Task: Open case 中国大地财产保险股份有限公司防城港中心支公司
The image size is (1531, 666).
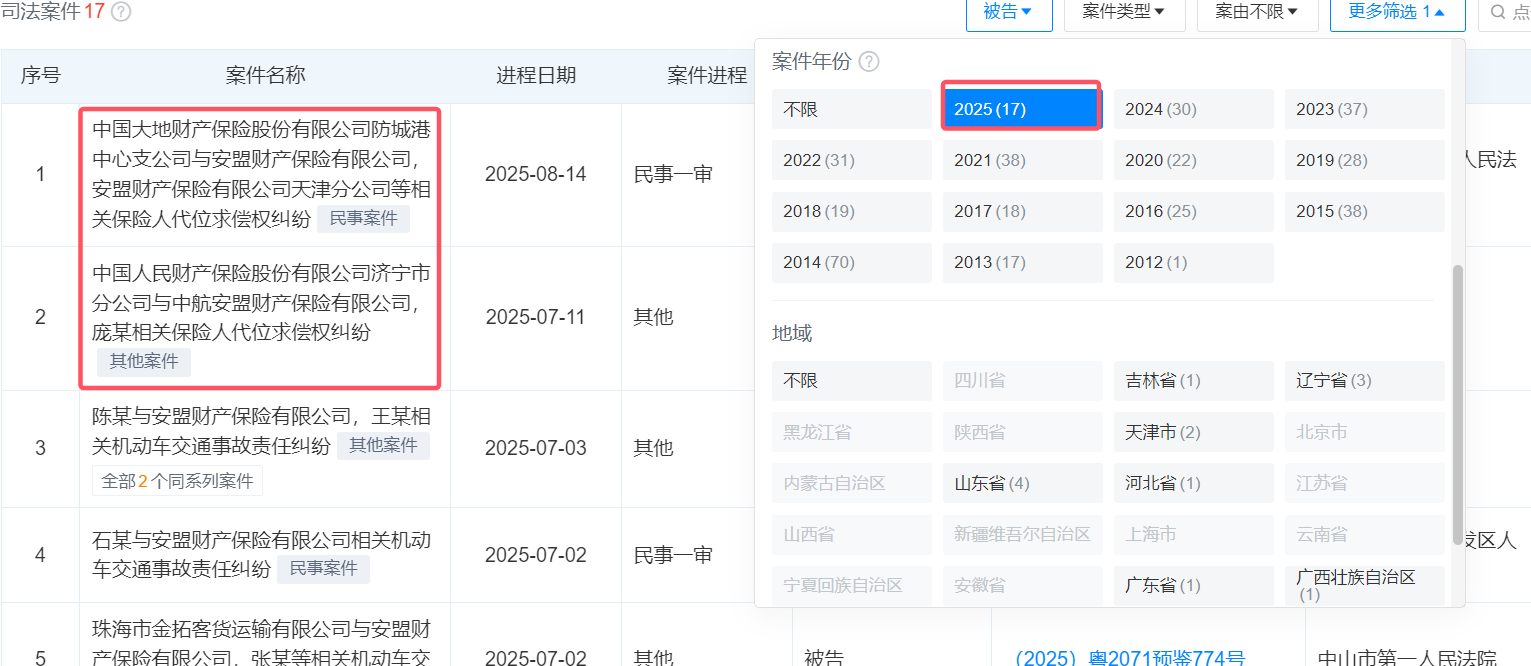Action: point(261,174)
